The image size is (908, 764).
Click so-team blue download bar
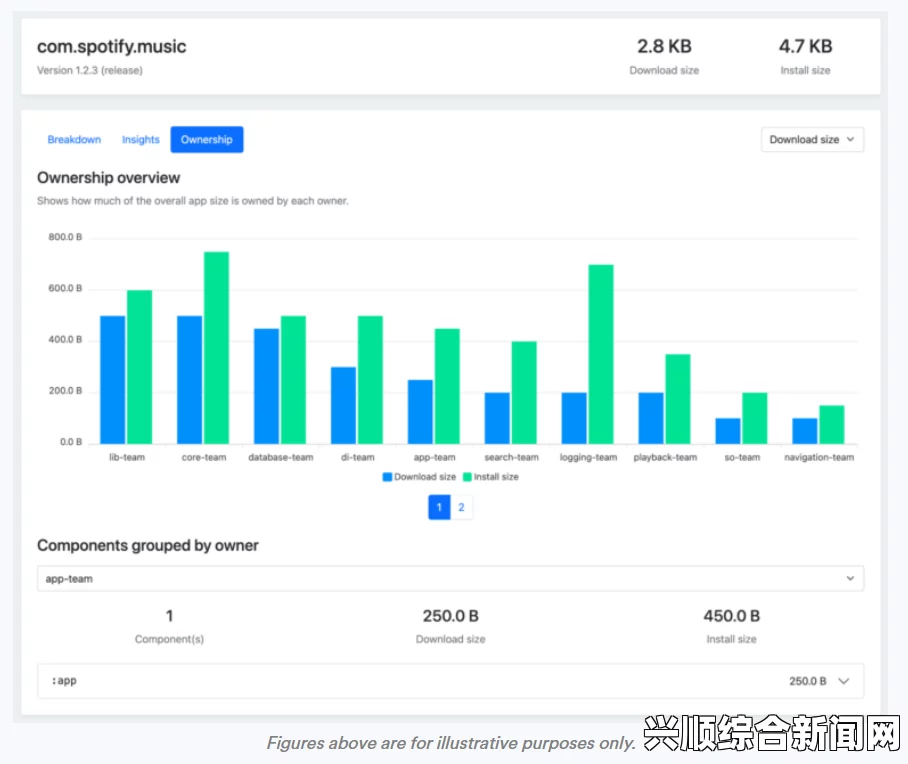[x=728, y=431]
